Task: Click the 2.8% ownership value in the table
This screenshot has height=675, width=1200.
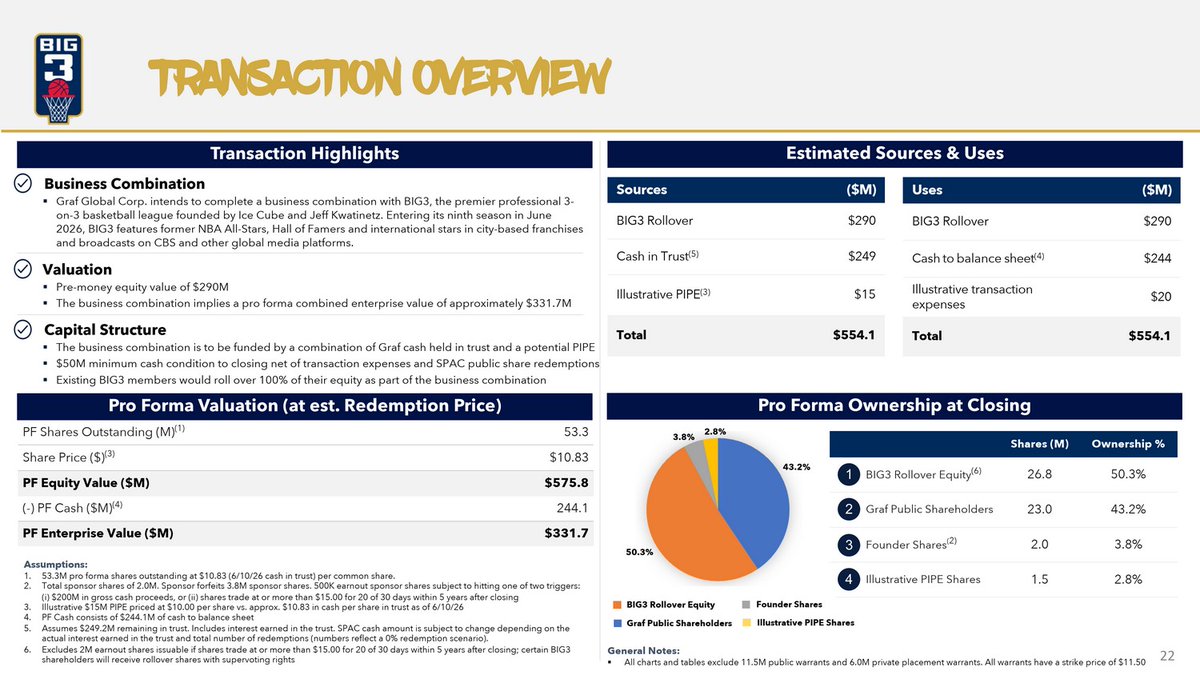Action: pos(1128,579)
